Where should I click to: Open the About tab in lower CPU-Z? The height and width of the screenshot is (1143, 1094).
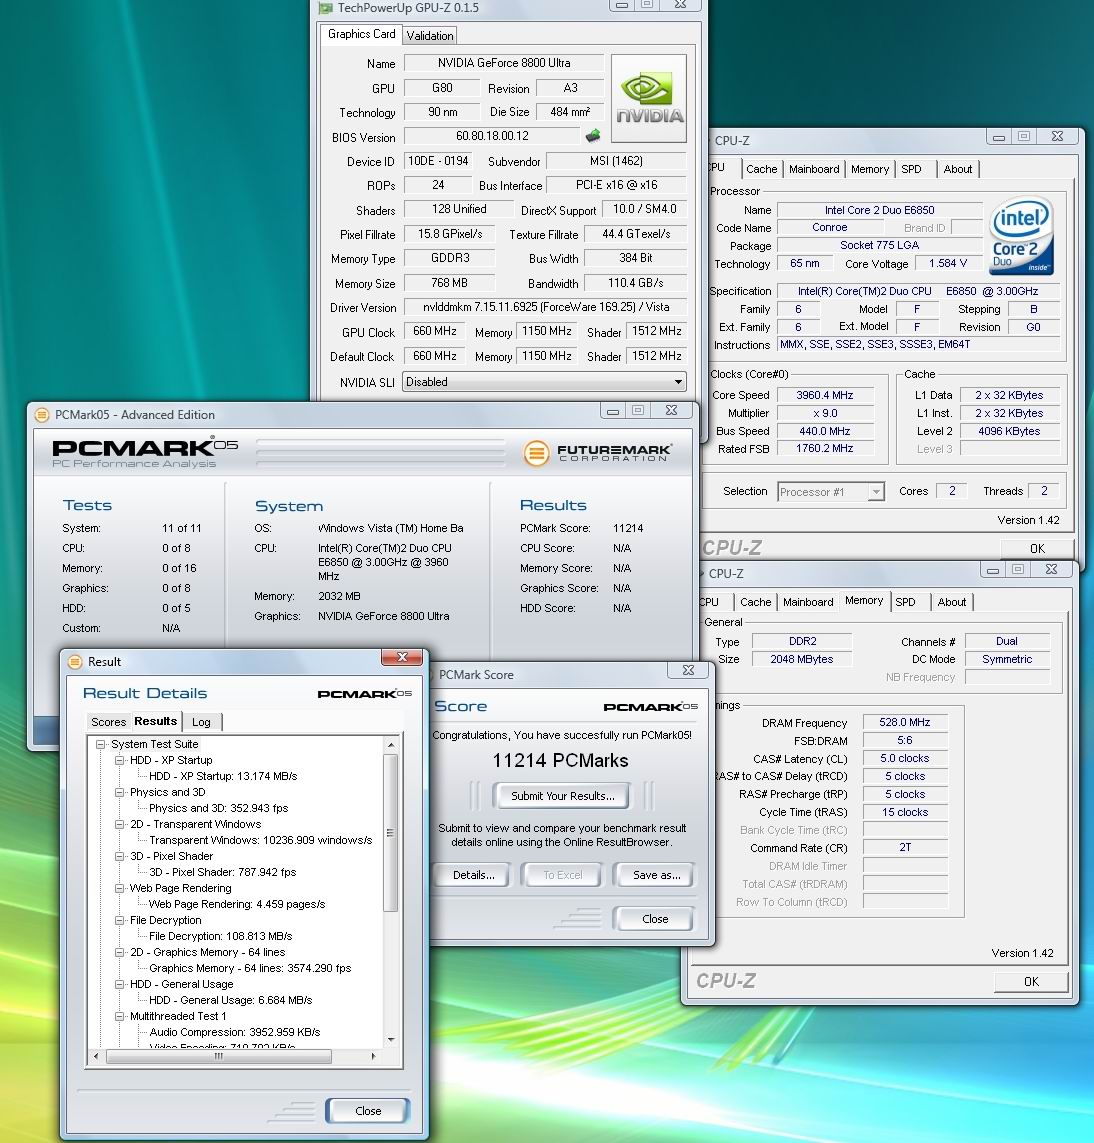coord(952,602)
